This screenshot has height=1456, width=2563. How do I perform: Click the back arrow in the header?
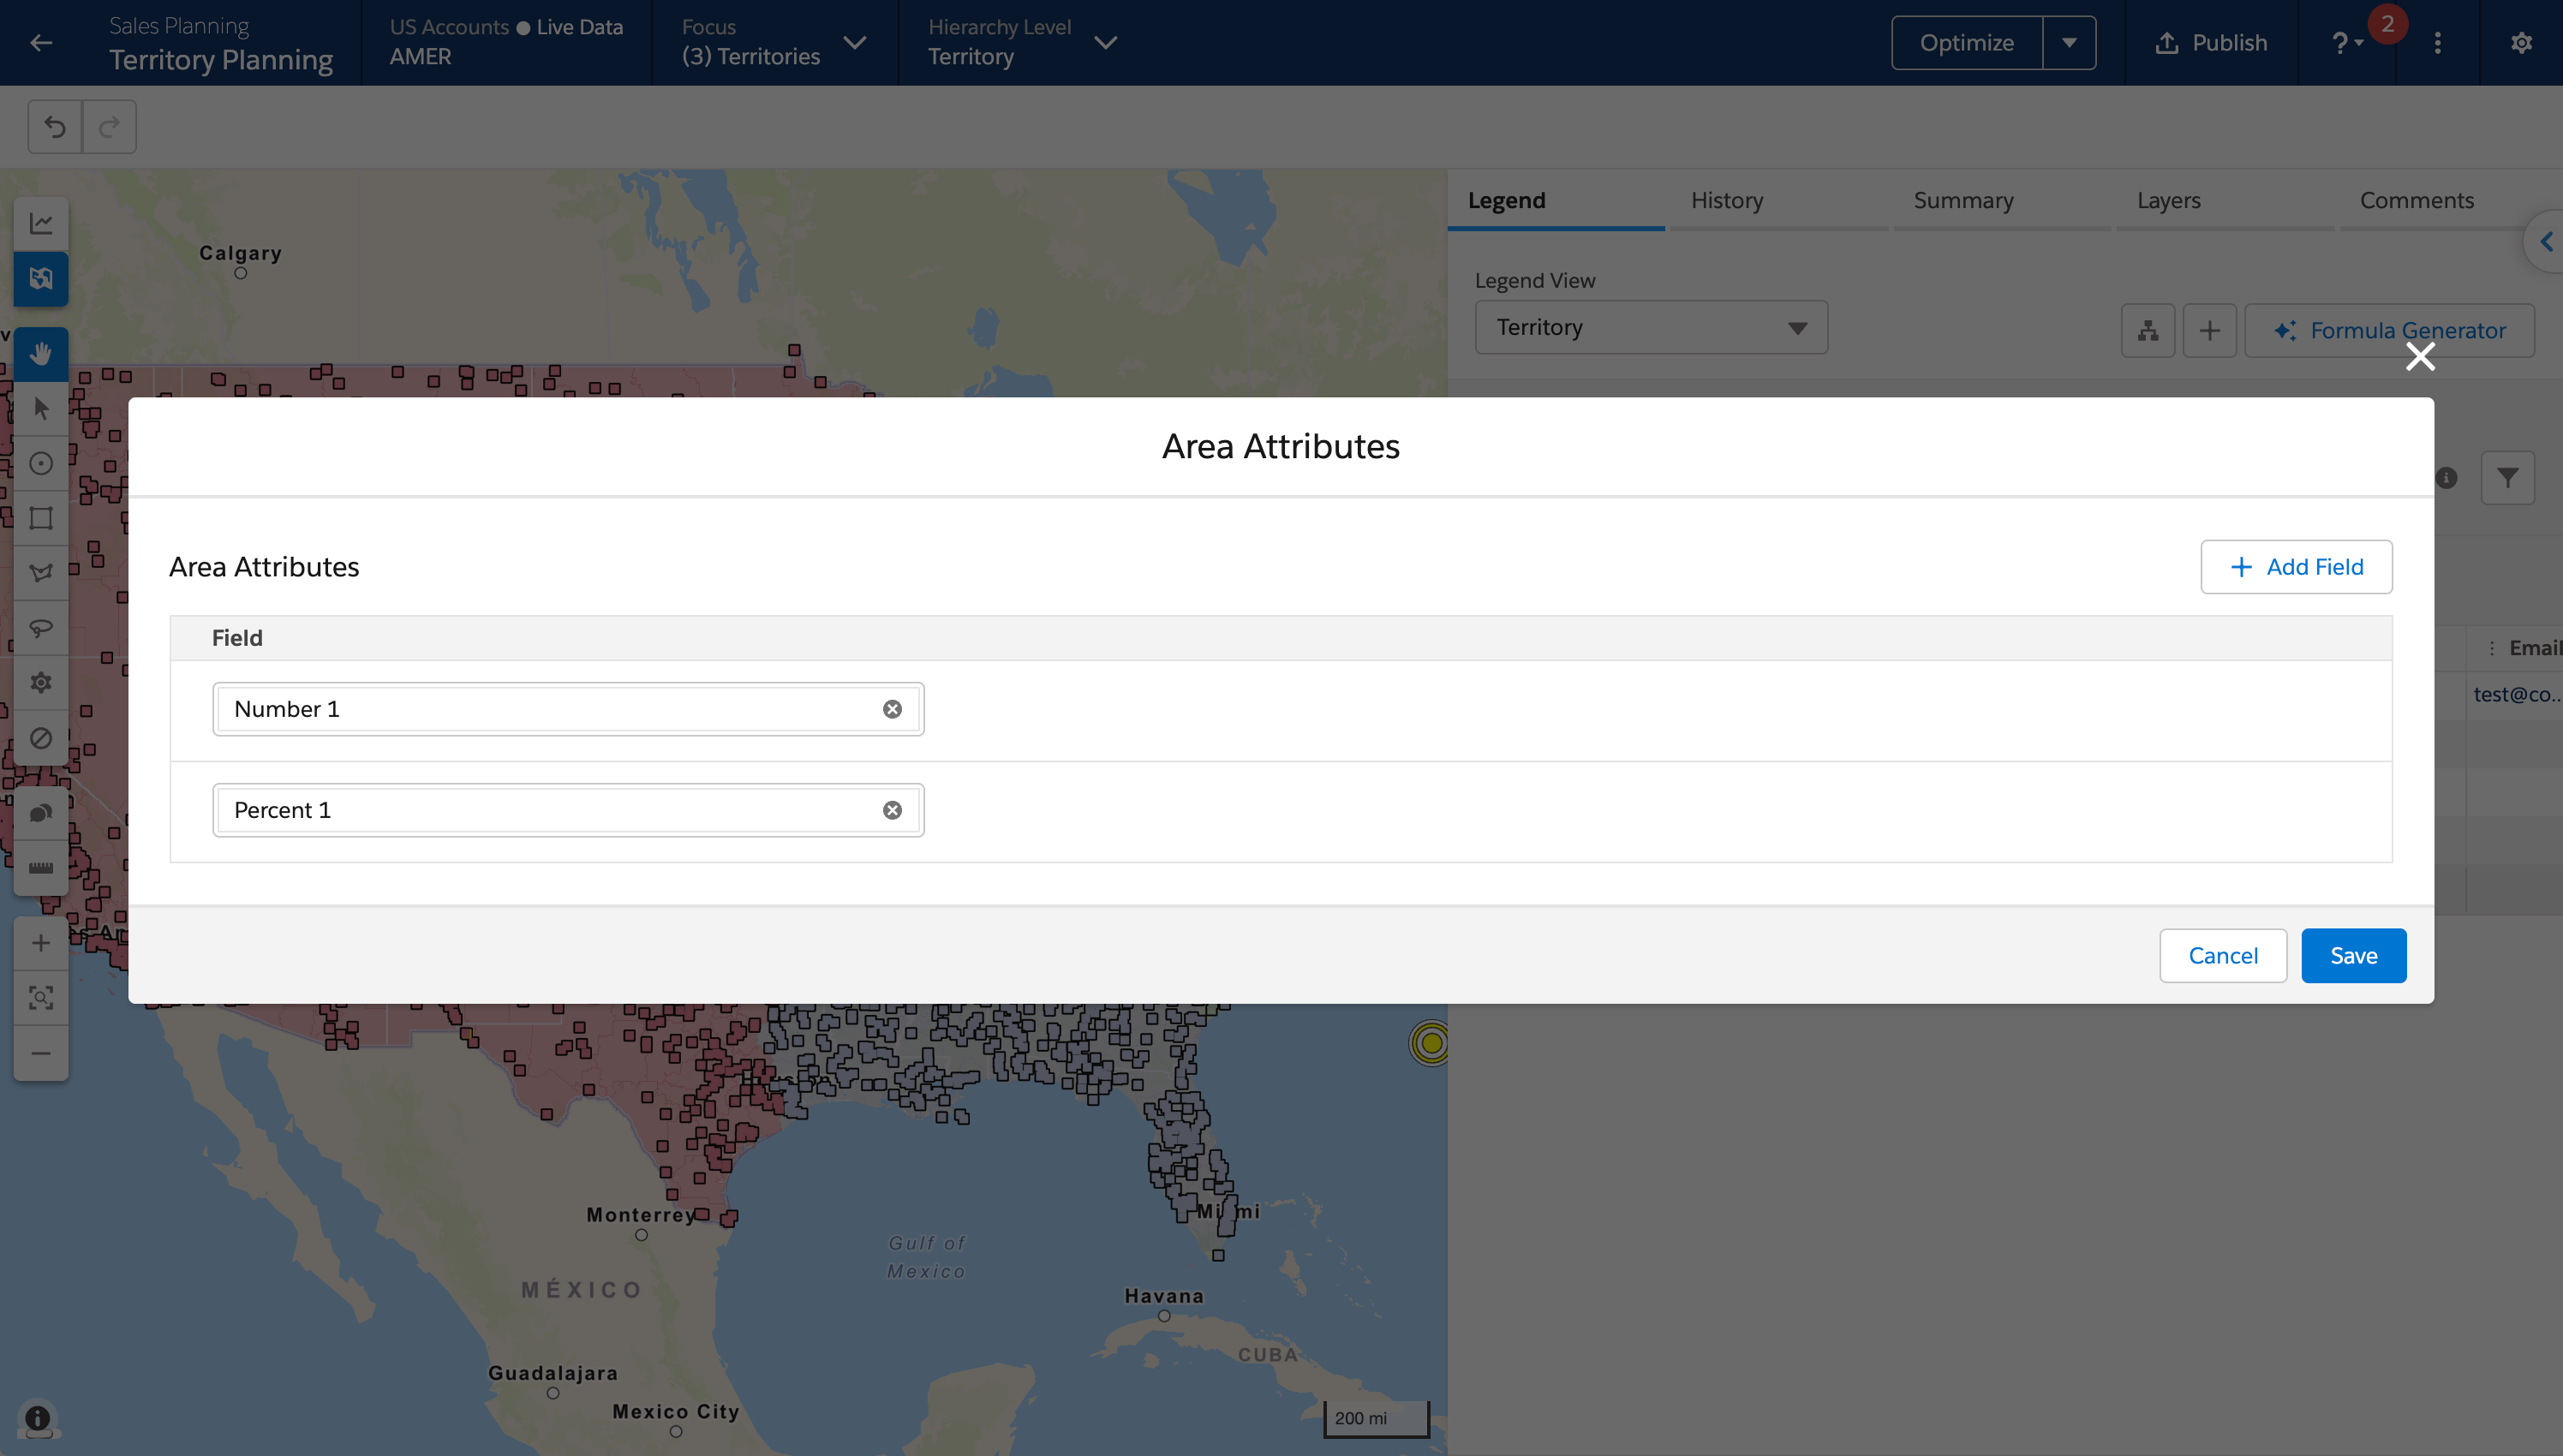(41, 43)
